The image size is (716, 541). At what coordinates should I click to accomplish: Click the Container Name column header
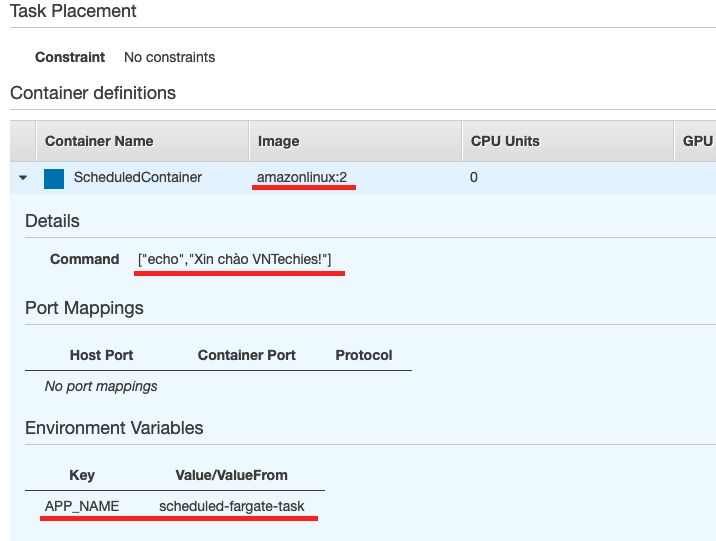coord(99,141)
